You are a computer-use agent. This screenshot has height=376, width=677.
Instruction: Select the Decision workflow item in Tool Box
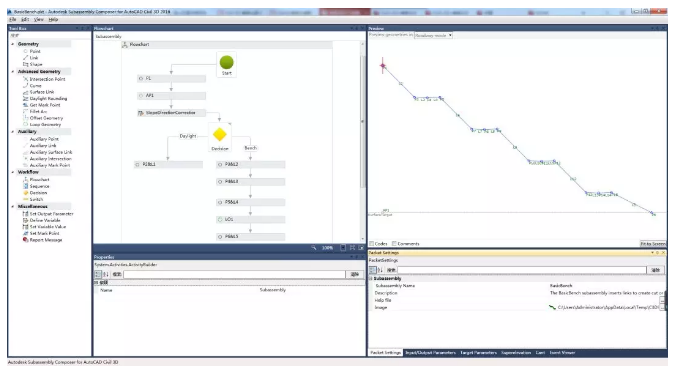pyautogui.click(x=38, y=193)
